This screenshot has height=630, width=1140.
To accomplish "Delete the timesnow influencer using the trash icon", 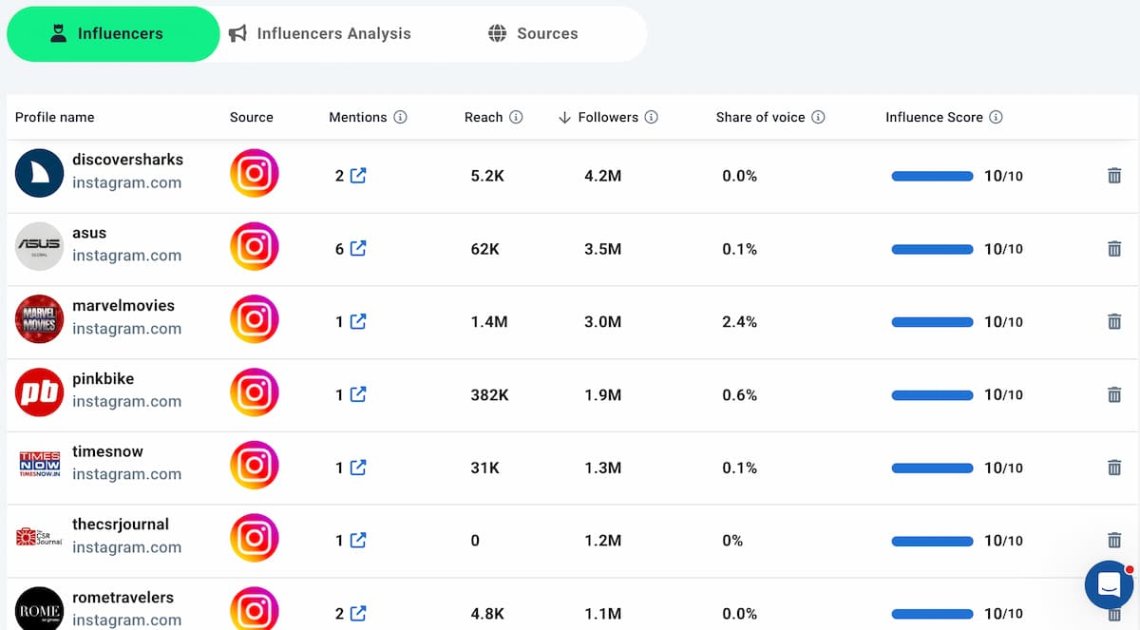I will pos(1113,467).
